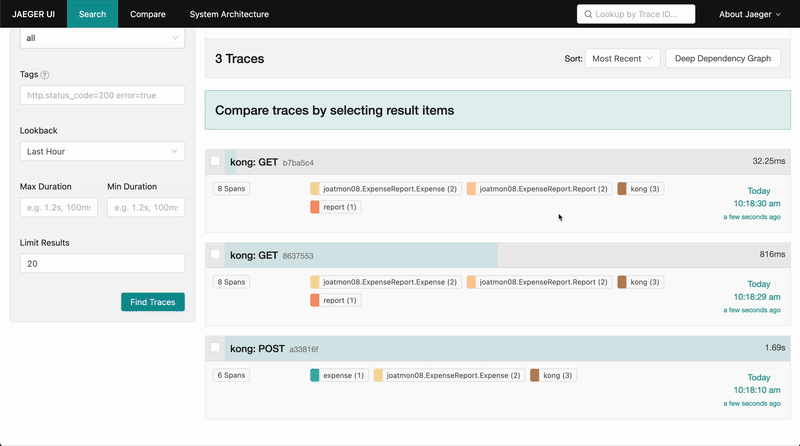Switch to the Compare tab
This screenshot has width=800, height=446.
click(x=147, y=14)
